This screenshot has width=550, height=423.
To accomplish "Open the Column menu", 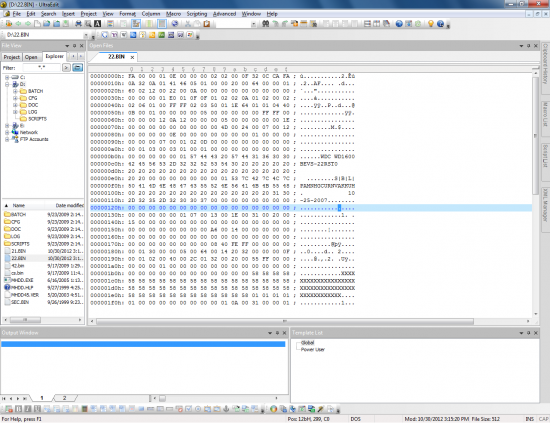I will tap(151, 14).
